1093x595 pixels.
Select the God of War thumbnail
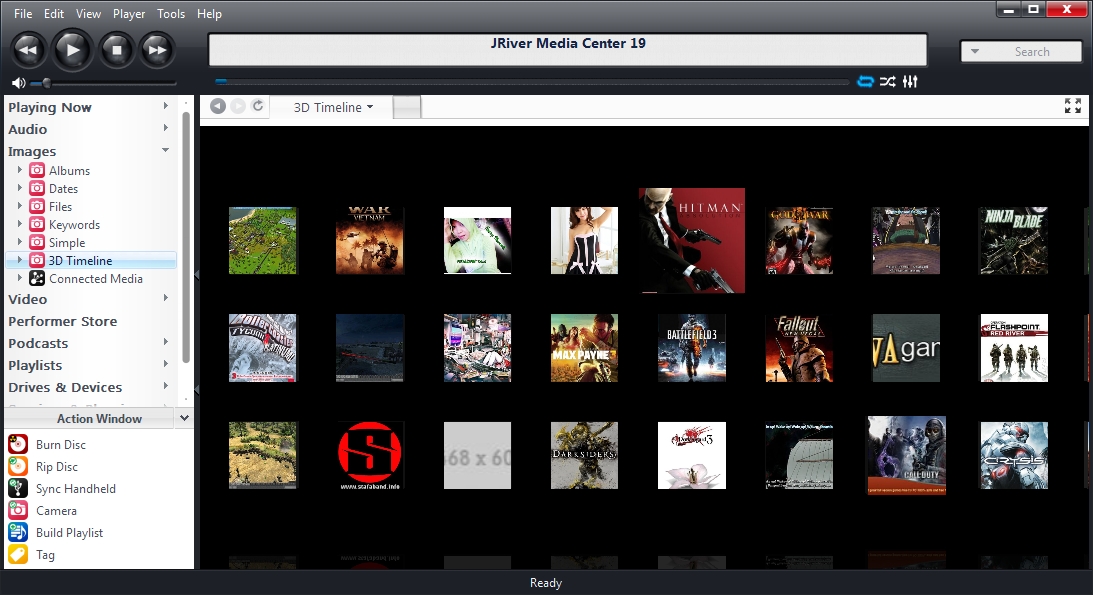799,240
